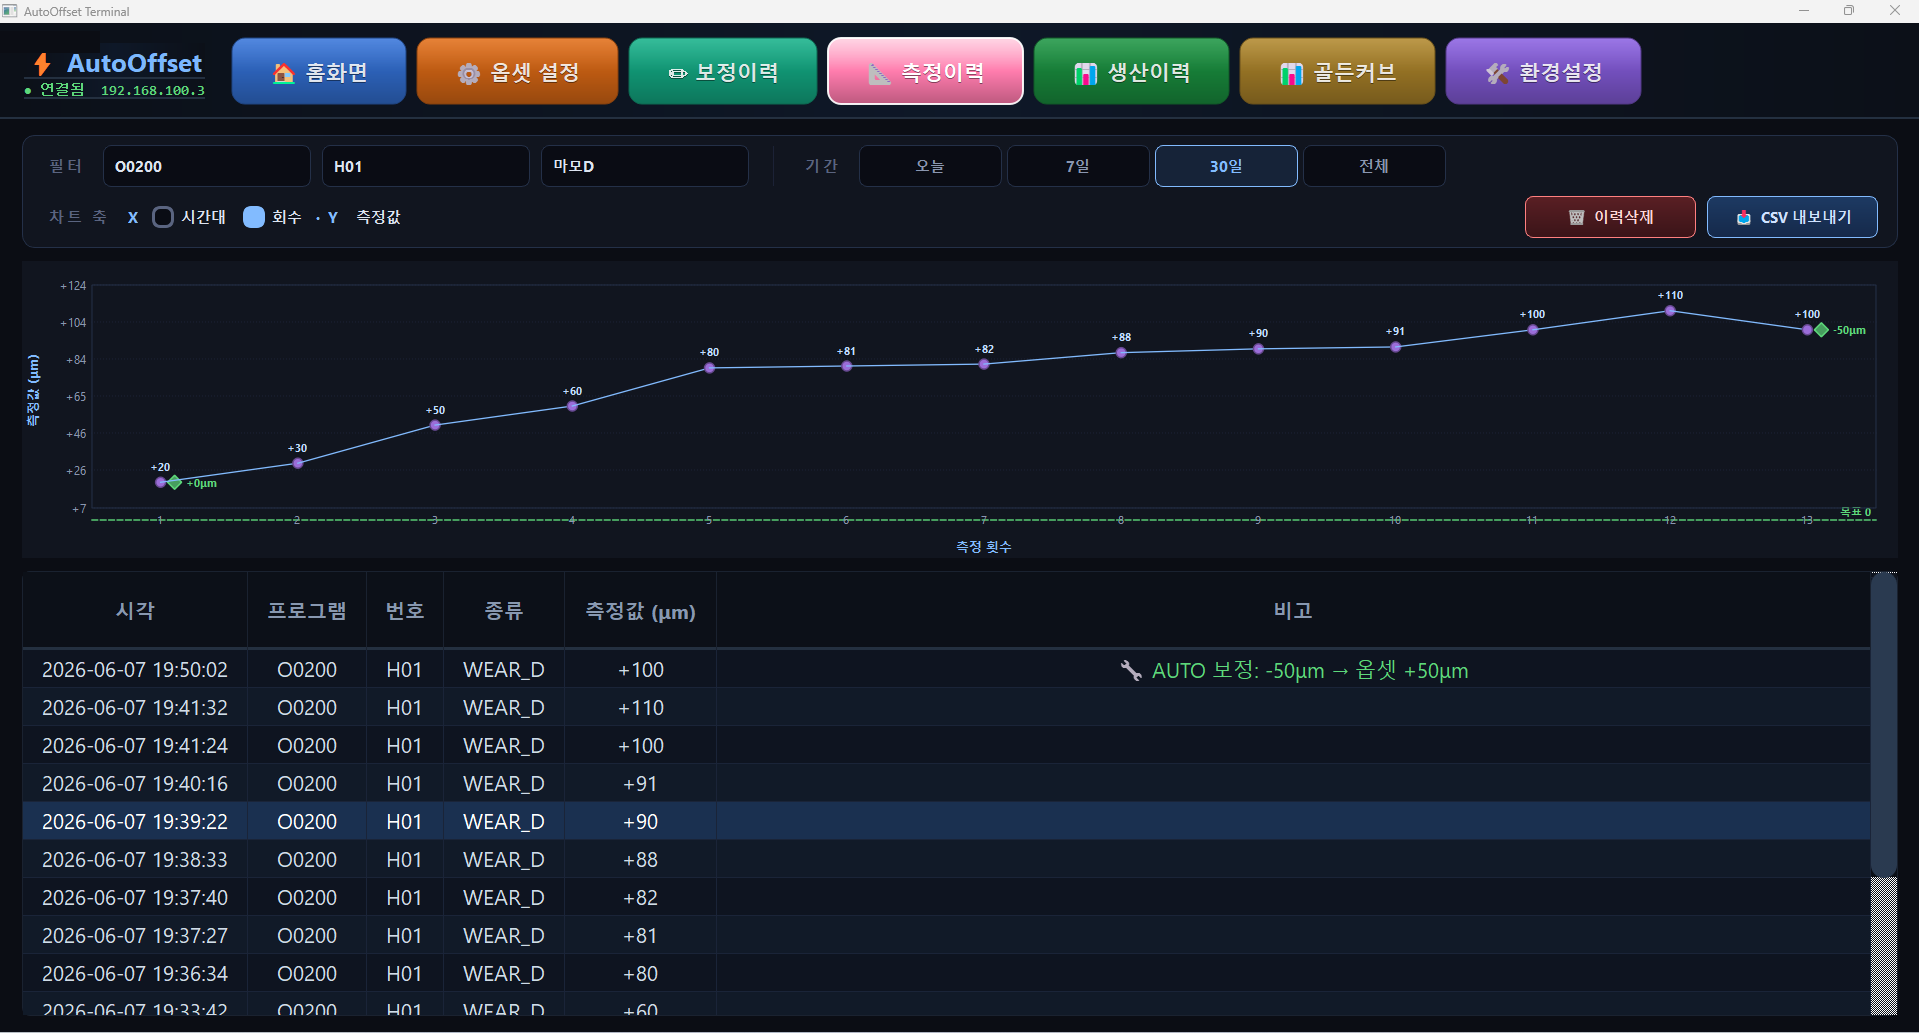Viewport: 1919px width, 1033px height.
Task: Click the 번호 column header
Action: pyautogui.click(x=405, y=610)
